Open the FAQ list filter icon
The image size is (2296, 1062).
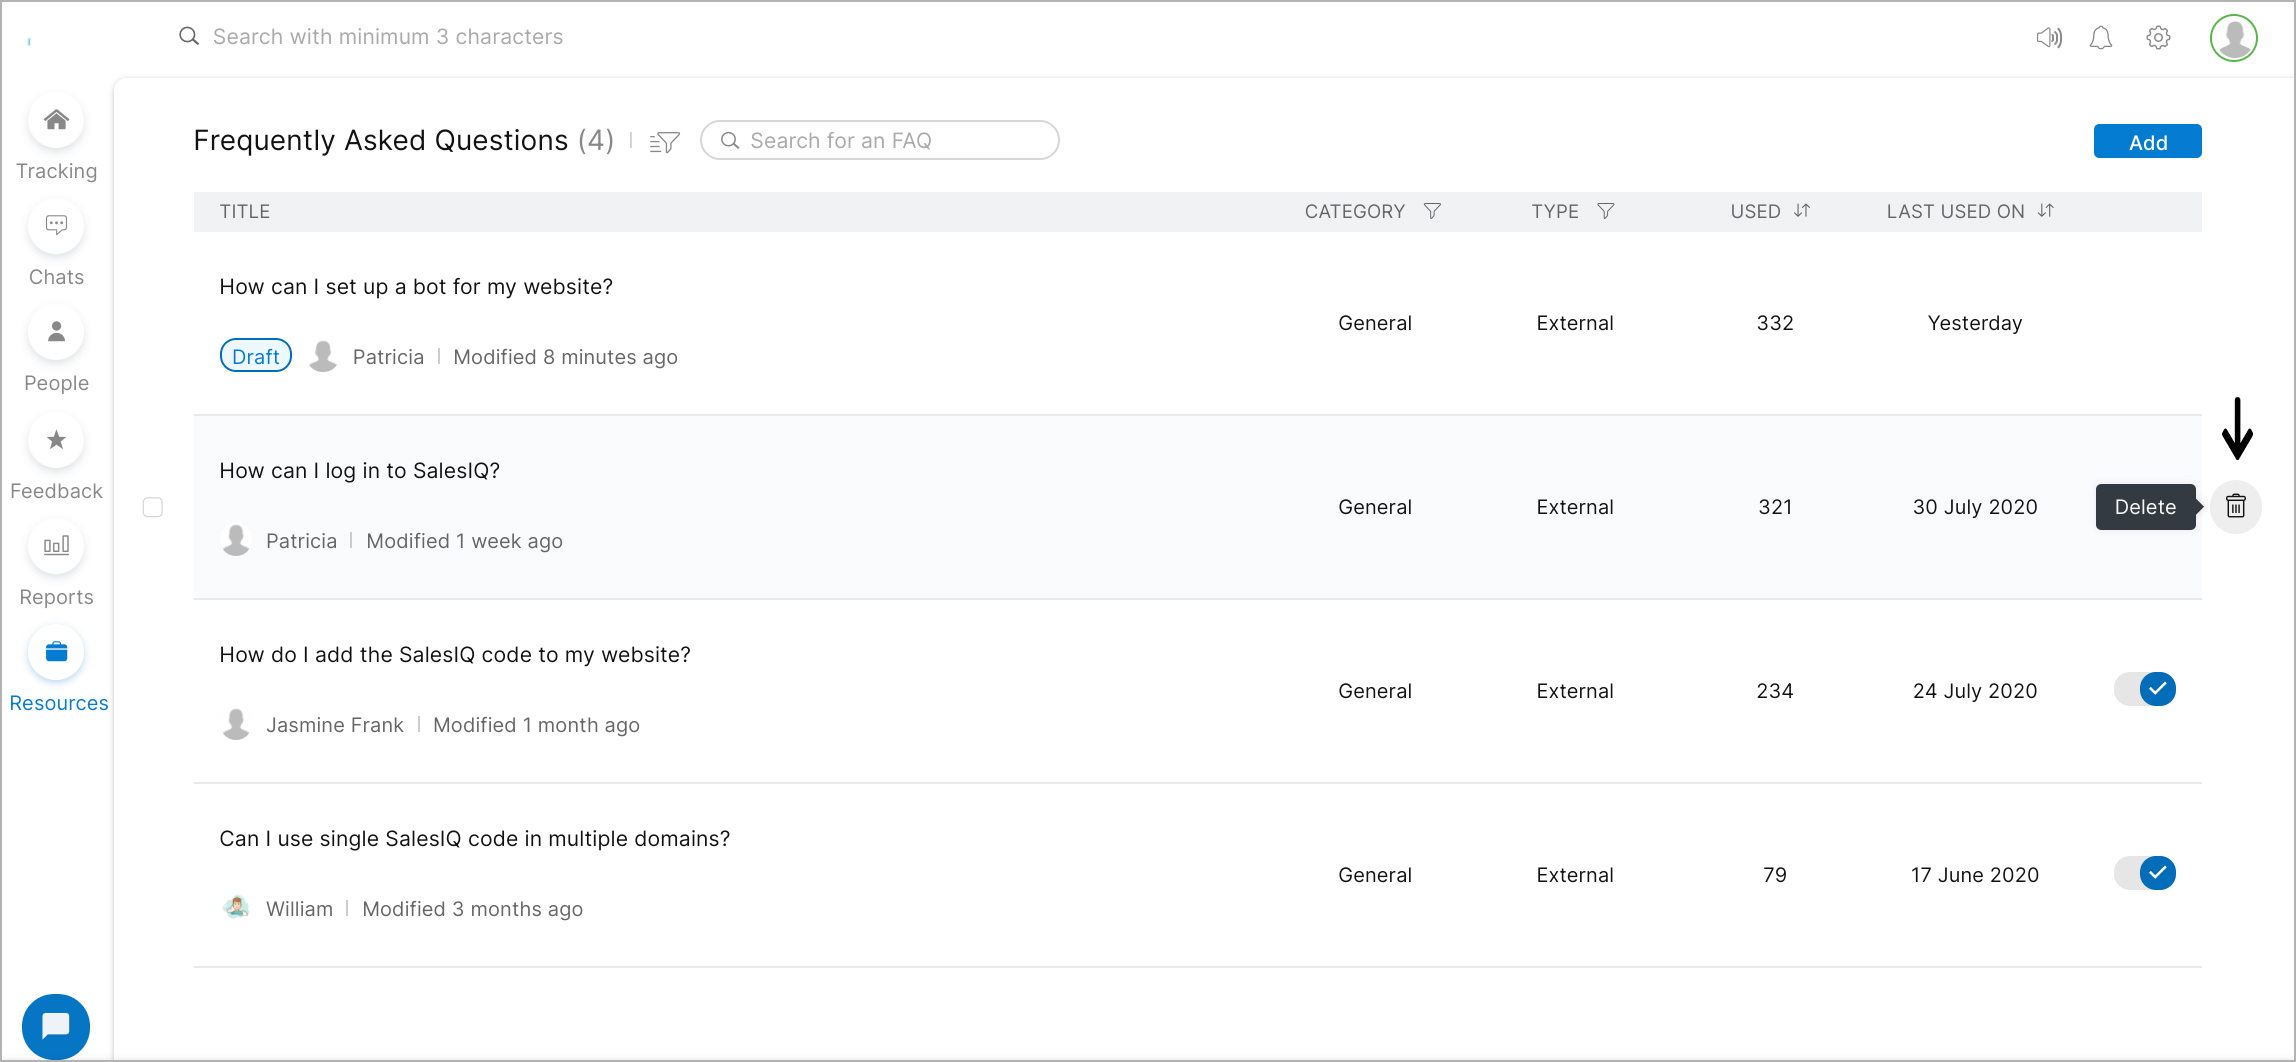[x=664, y=142]
